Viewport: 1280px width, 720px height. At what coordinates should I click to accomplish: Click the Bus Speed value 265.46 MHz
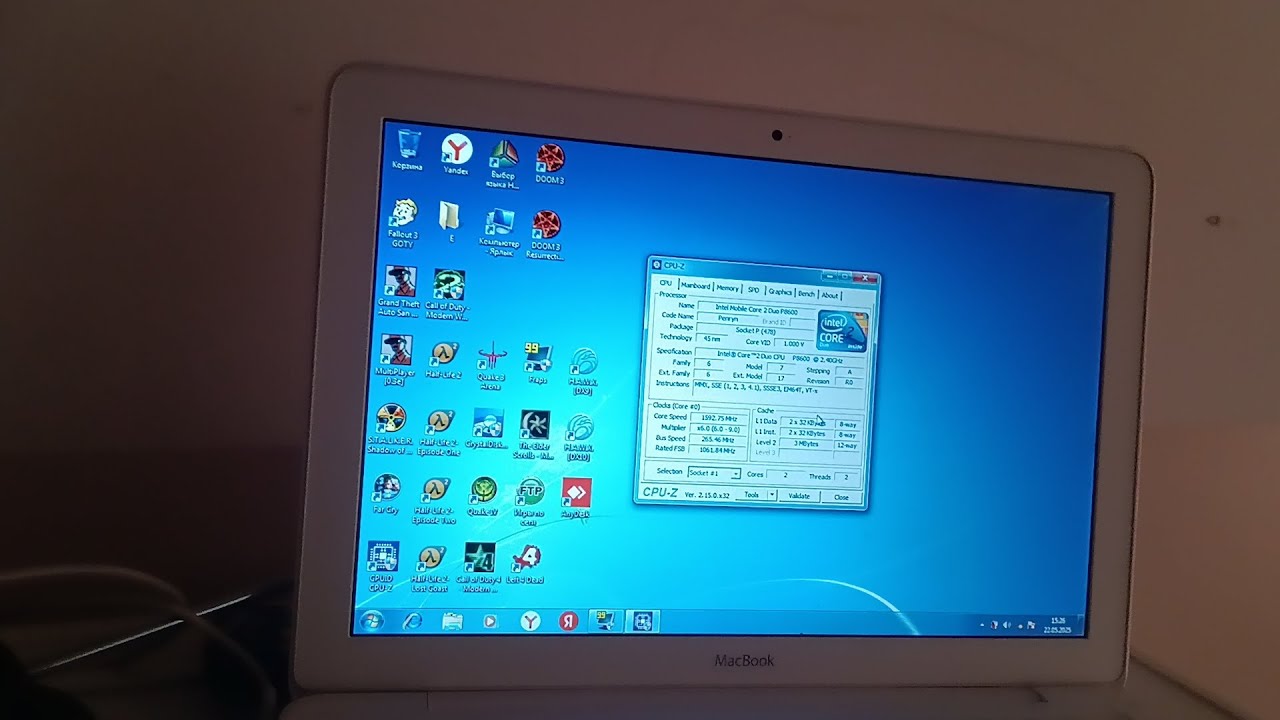click(717, 439)
